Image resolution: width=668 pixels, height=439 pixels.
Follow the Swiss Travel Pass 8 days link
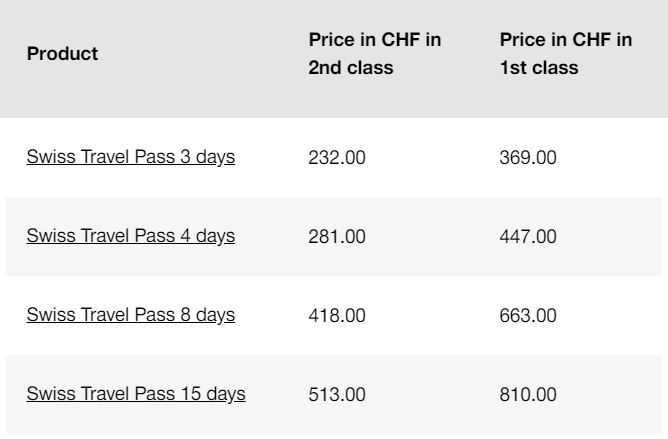pyautogui.click(x=130, y=315)
